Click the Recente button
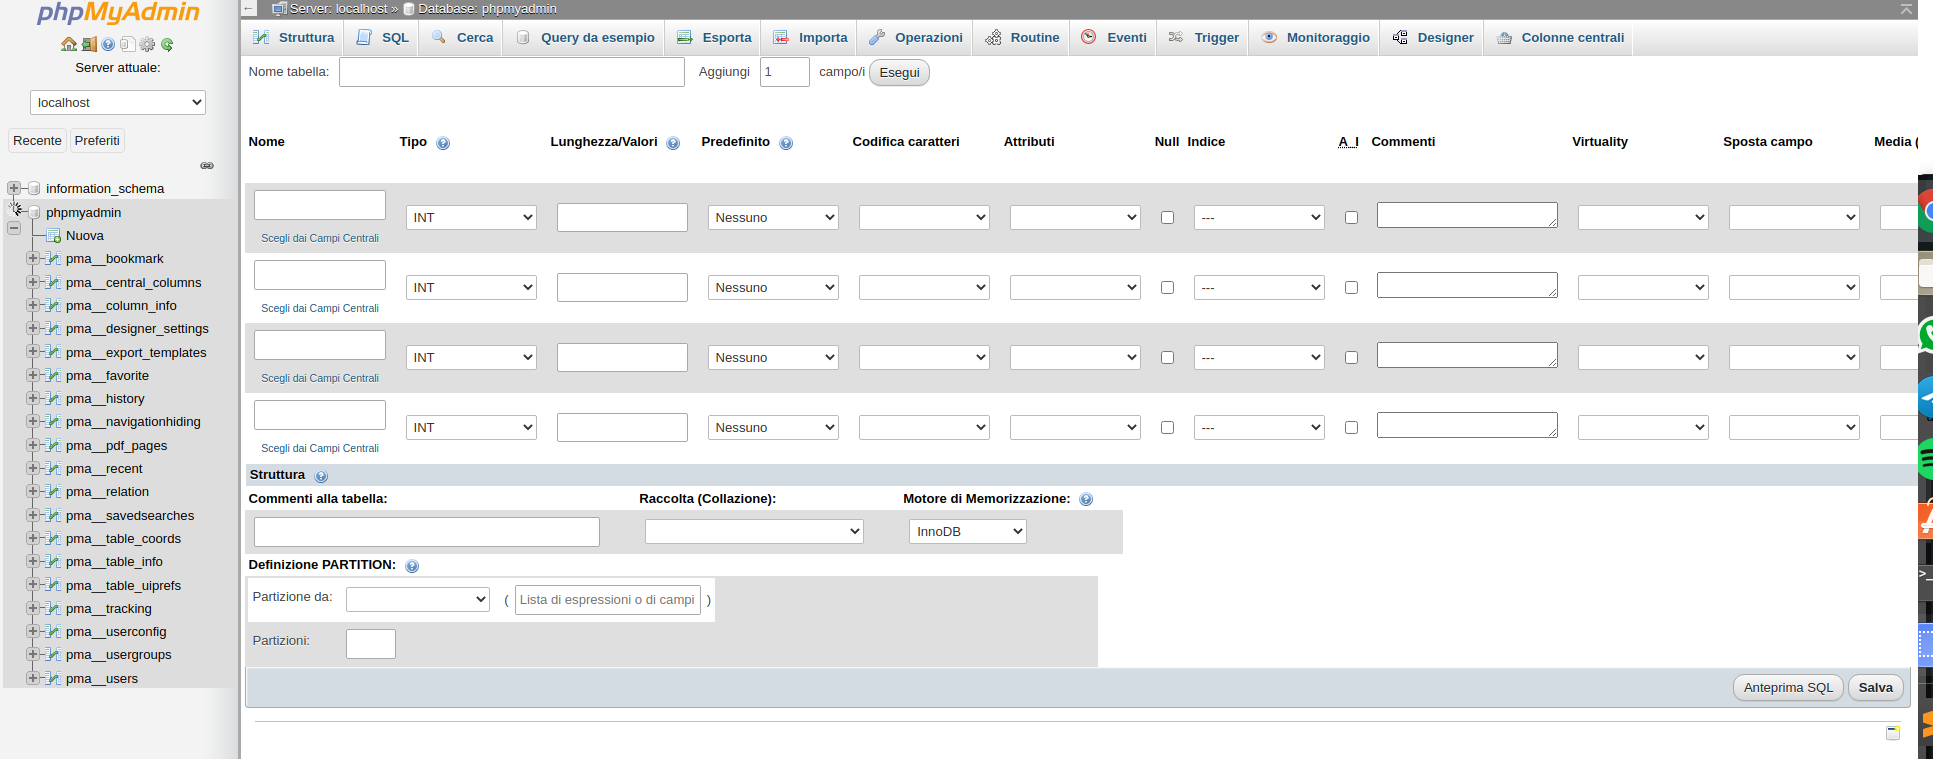The image size is (1933, 759). pos(37,141)
